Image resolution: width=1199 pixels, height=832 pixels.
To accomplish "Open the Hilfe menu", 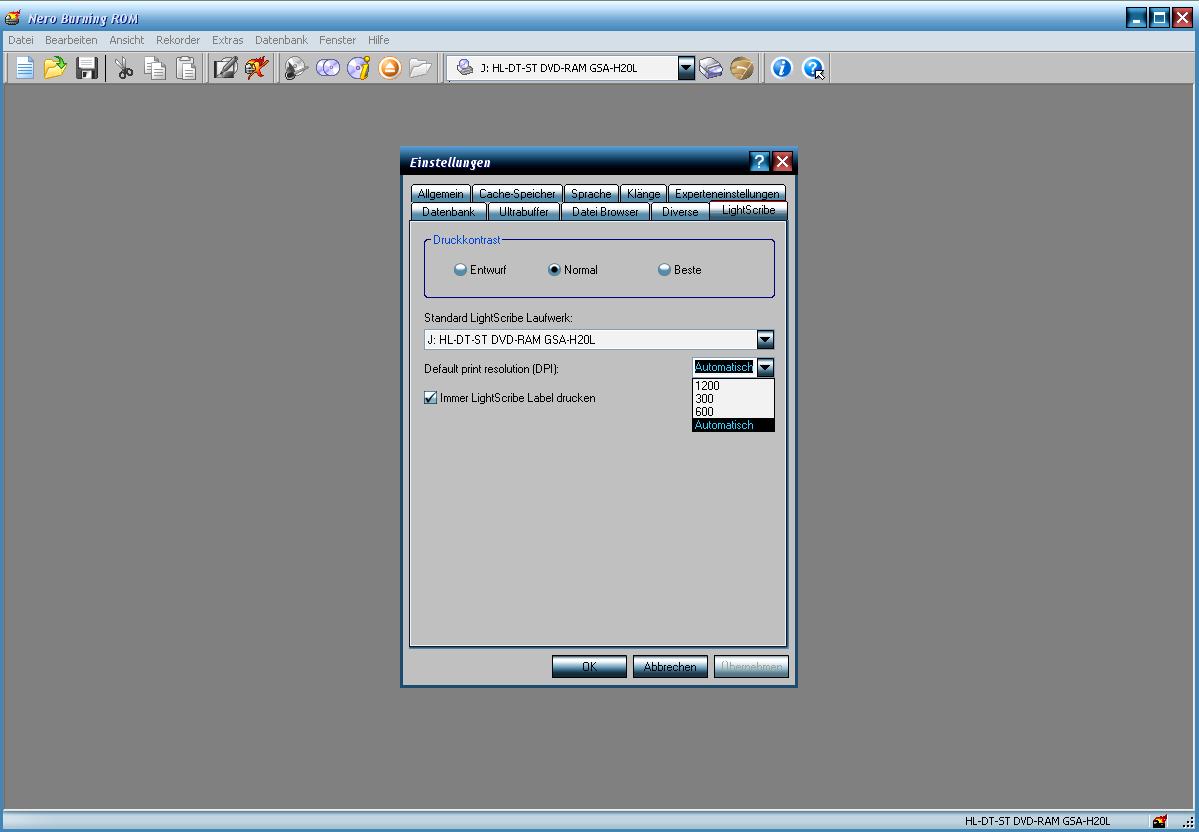I will [x=379, y=40].
